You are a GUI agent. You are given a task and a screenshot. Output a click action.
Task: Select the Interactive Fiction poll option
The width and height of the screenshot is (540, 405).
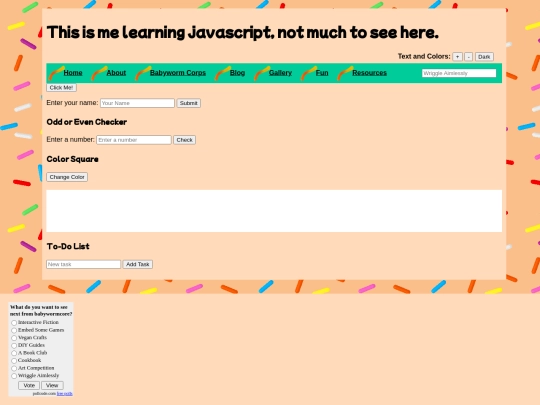[14, 323]
